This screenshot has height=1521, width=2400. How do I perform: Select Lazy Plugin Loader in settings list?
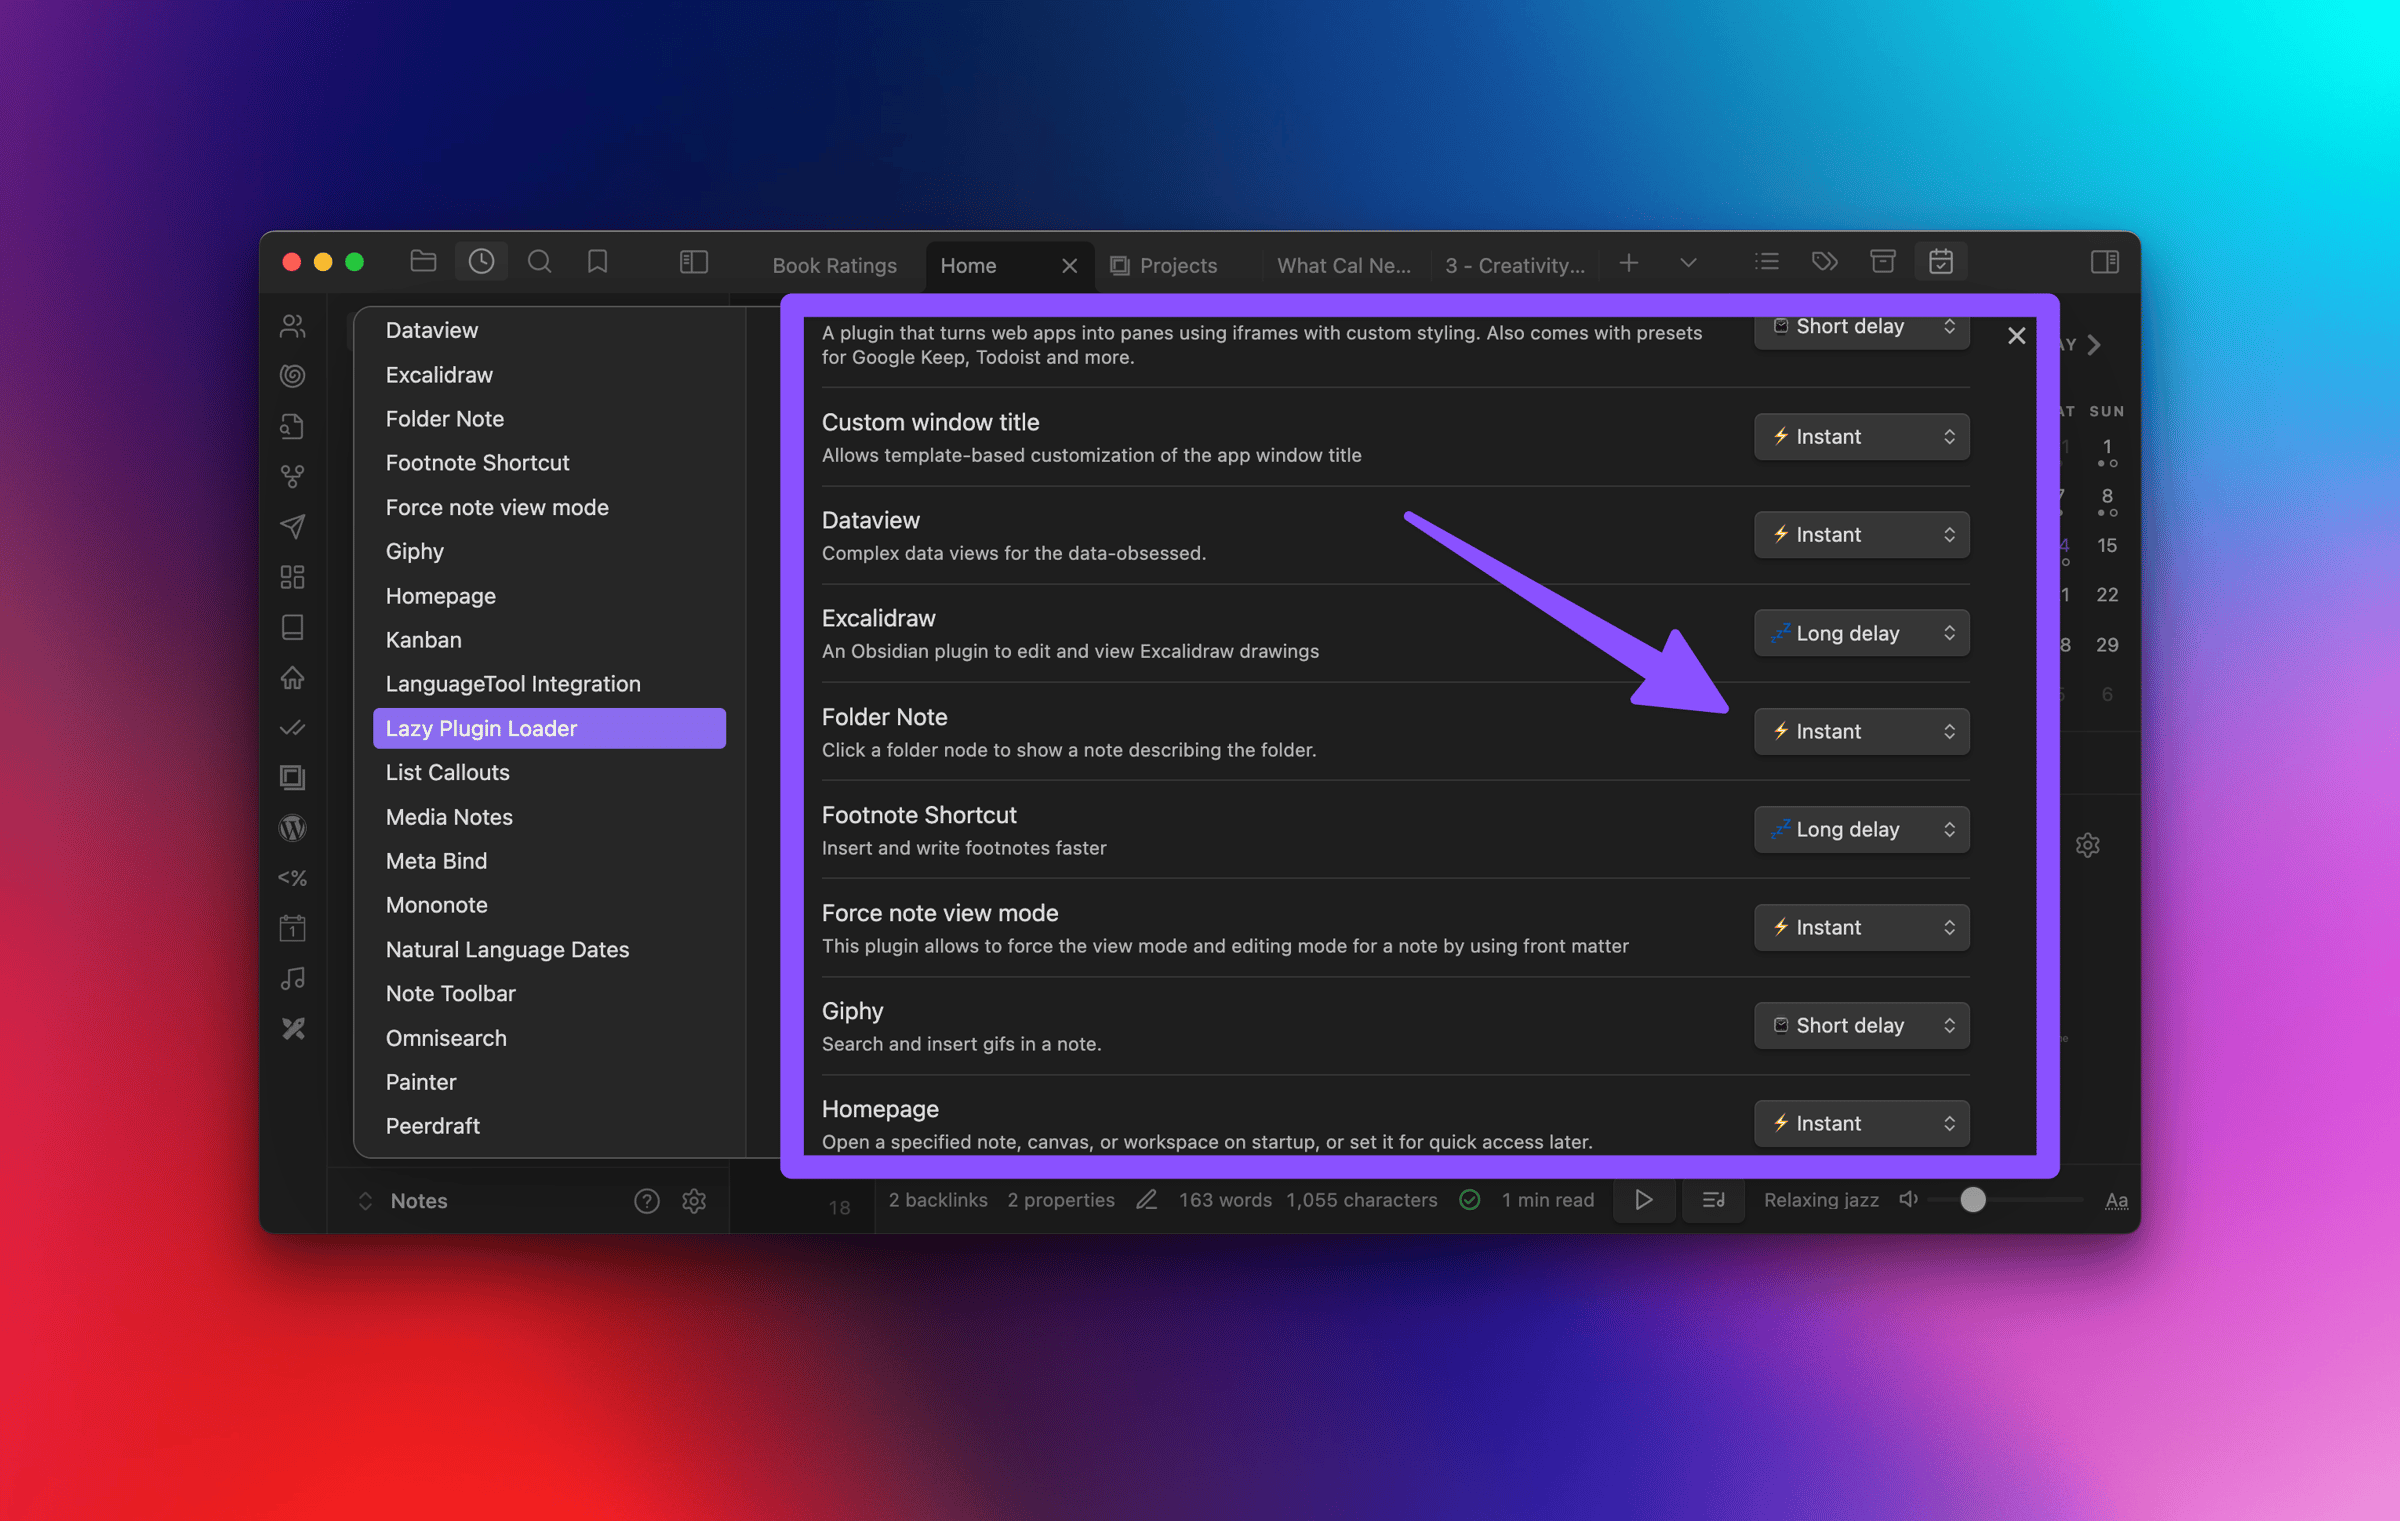tap(549, 728)
